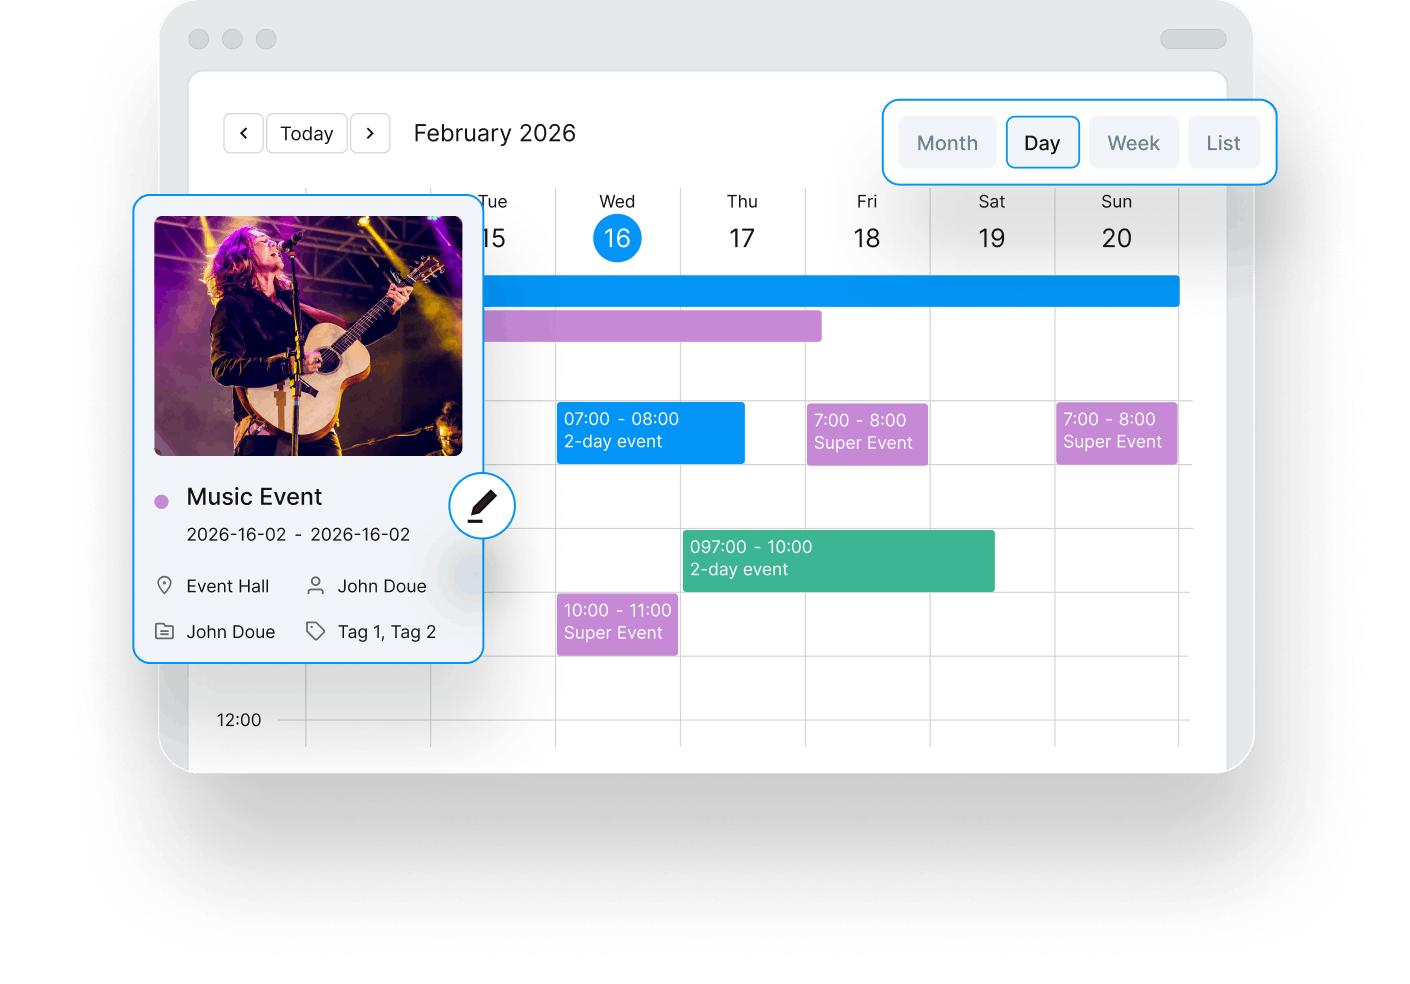Jump to Today
1410x984 pixels.
click(306, 133)
